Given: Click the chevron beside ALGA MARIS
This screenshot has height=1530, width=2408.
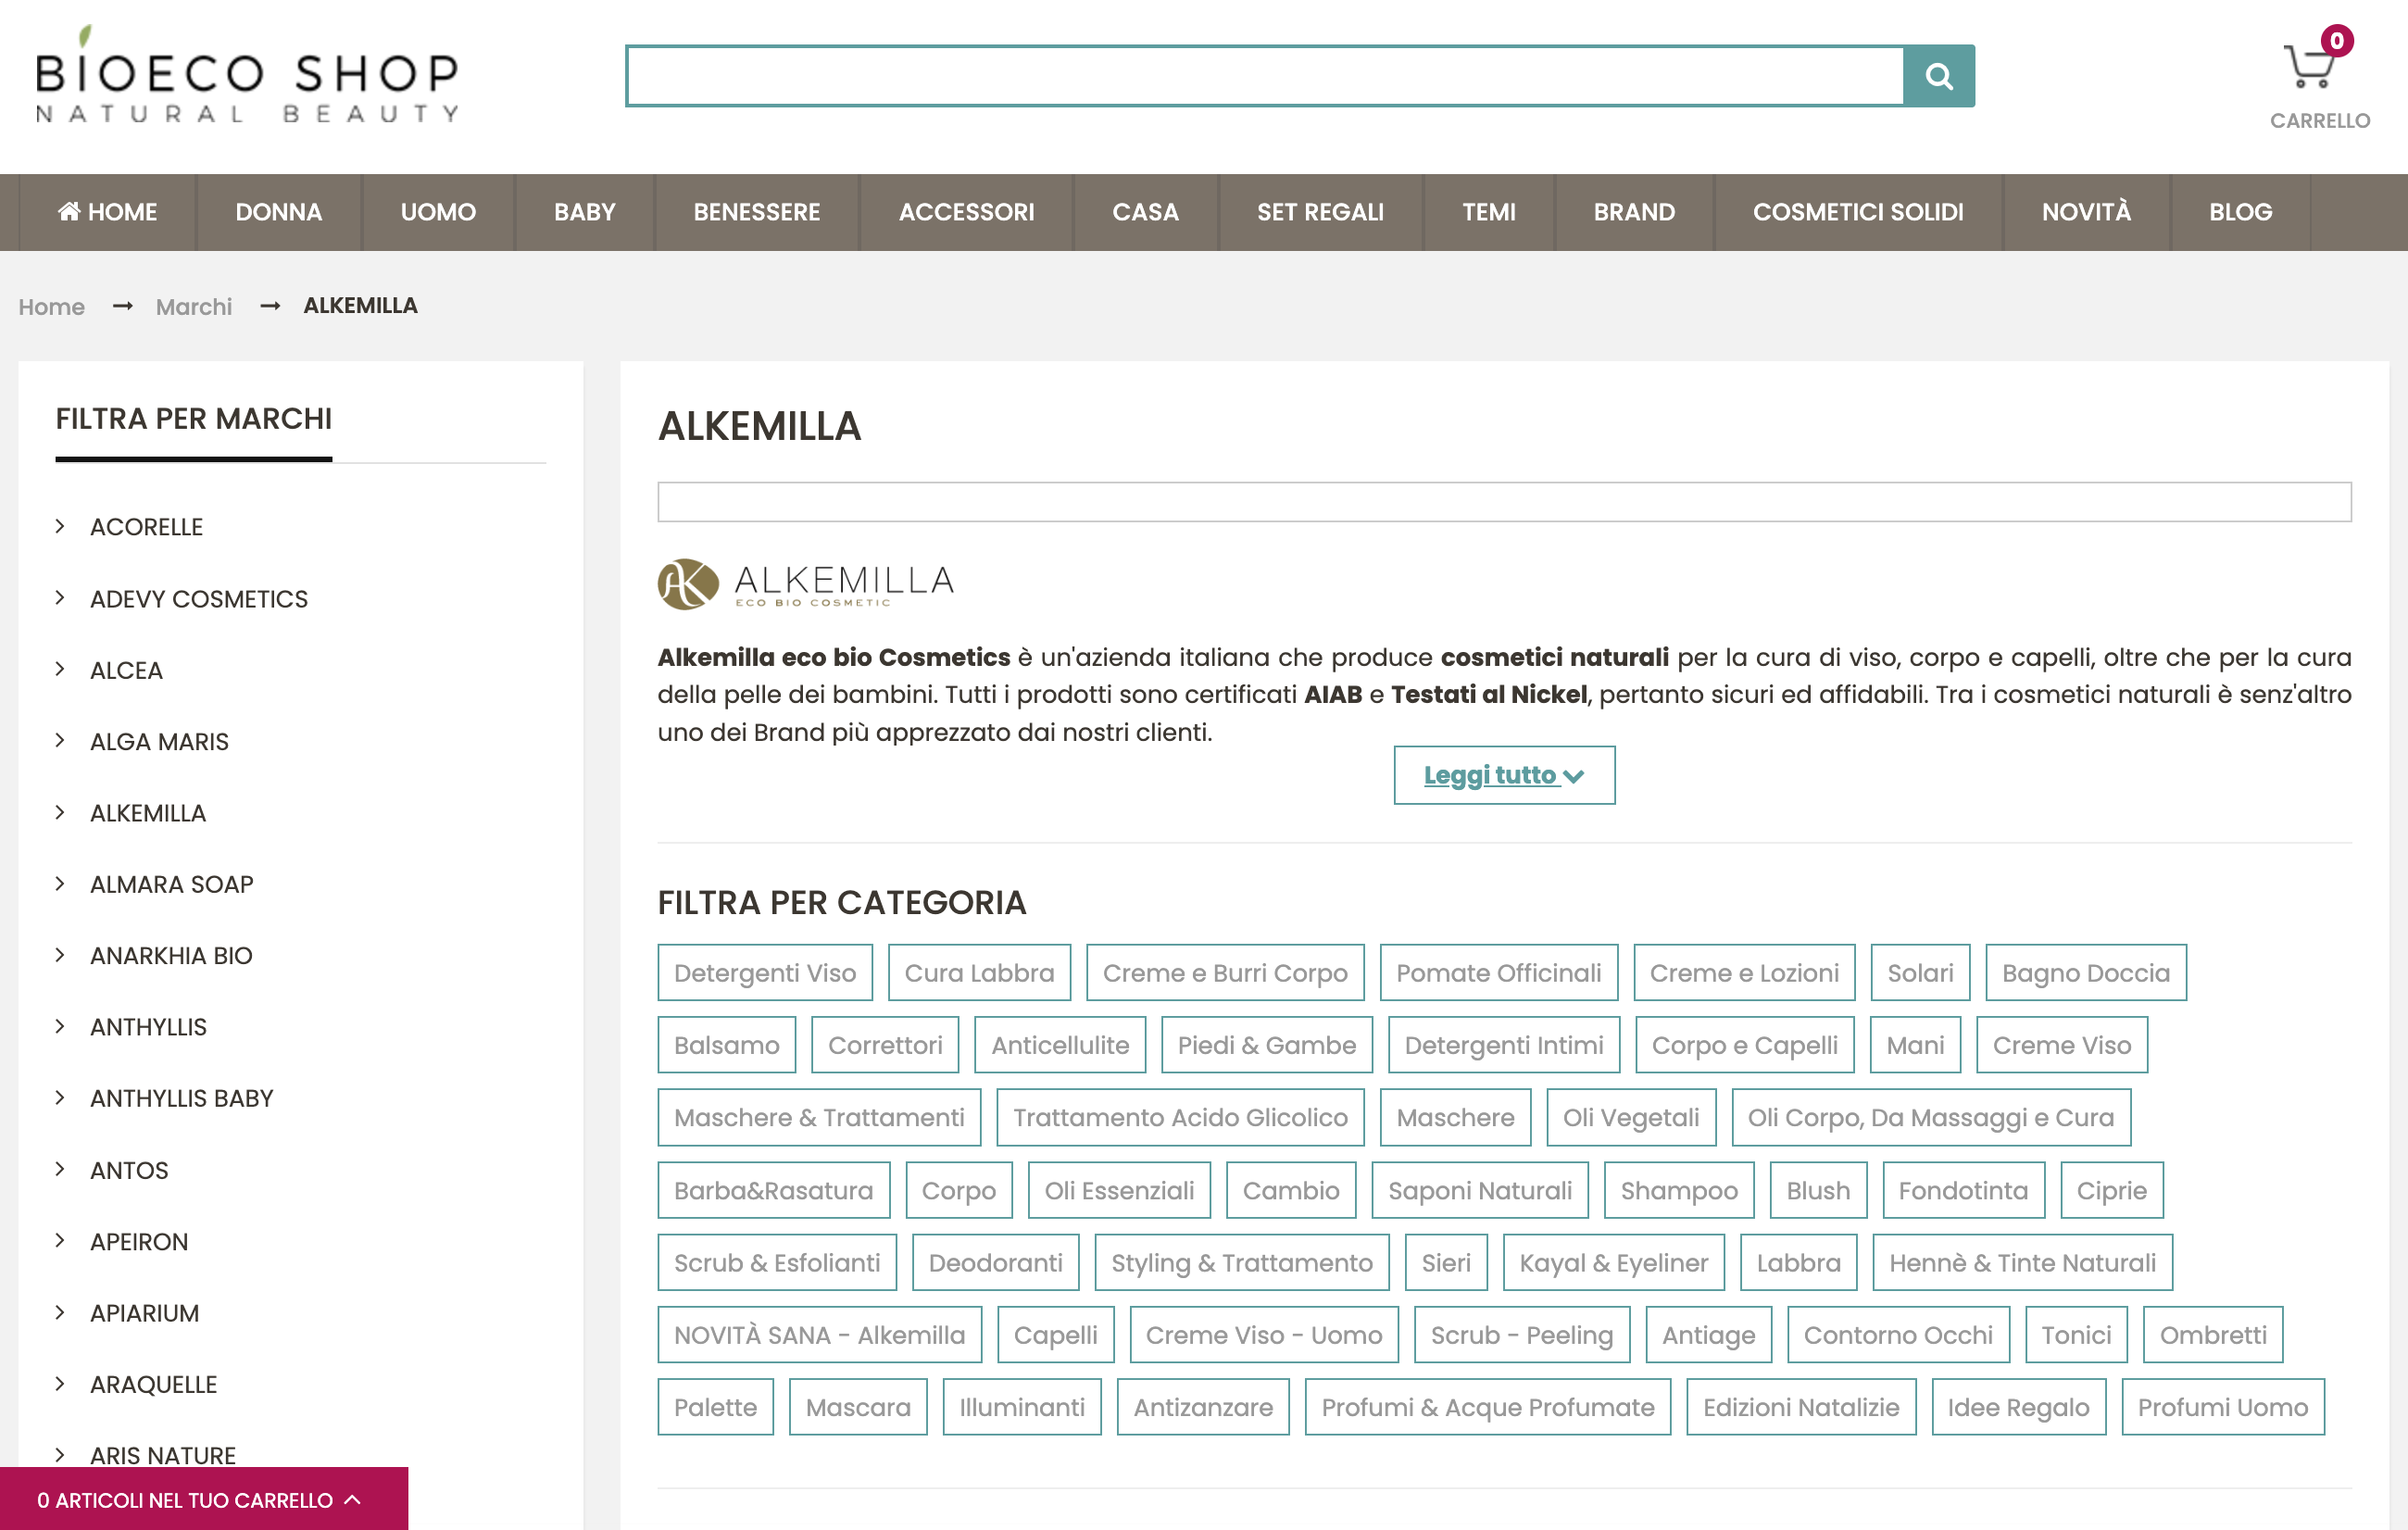Looking at the screenshot, I should point(60,741).
